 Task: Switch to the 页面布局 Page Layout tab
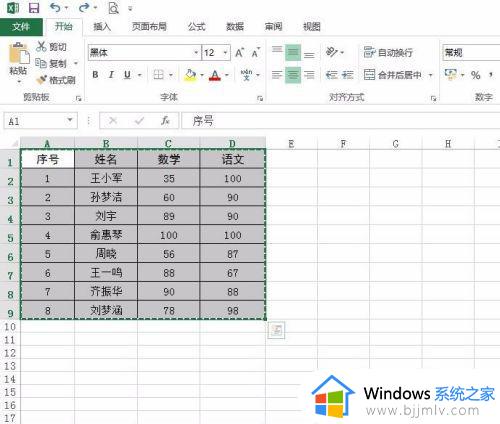[x=149, y=27]
